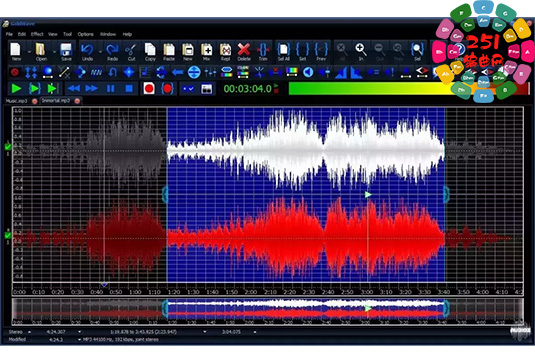Open the File menu
The height and width of the screenshot is (363, 535).
tap(9, 34)
